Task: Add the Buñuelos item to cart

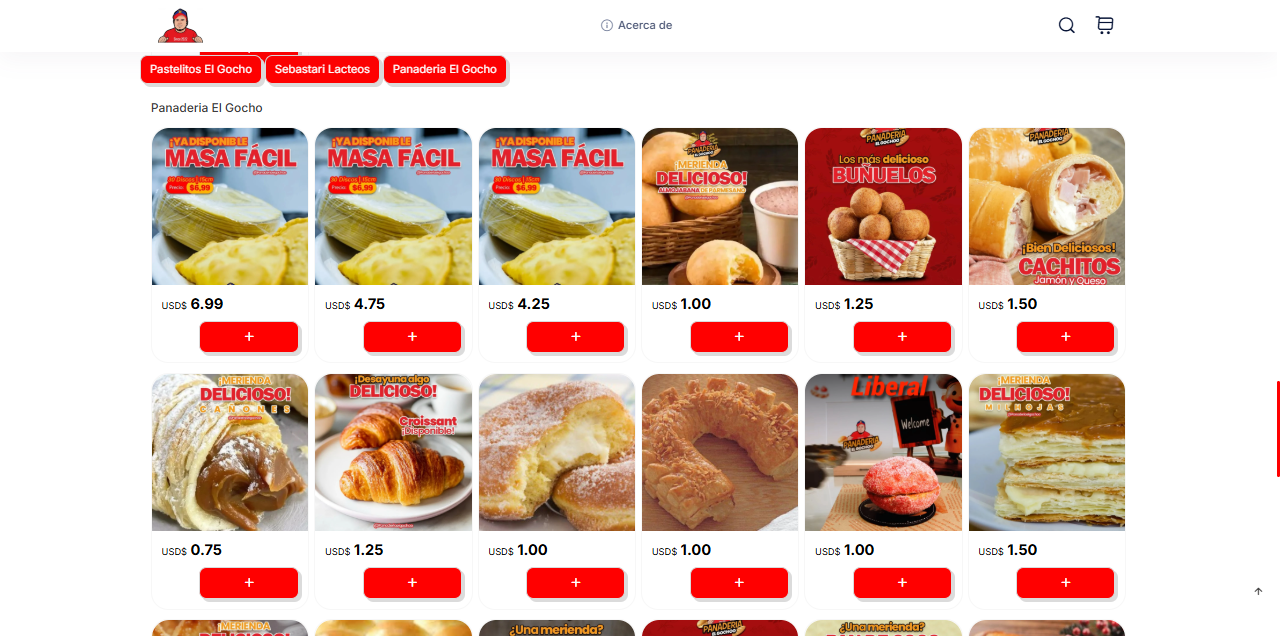Action: pos(902,337)
